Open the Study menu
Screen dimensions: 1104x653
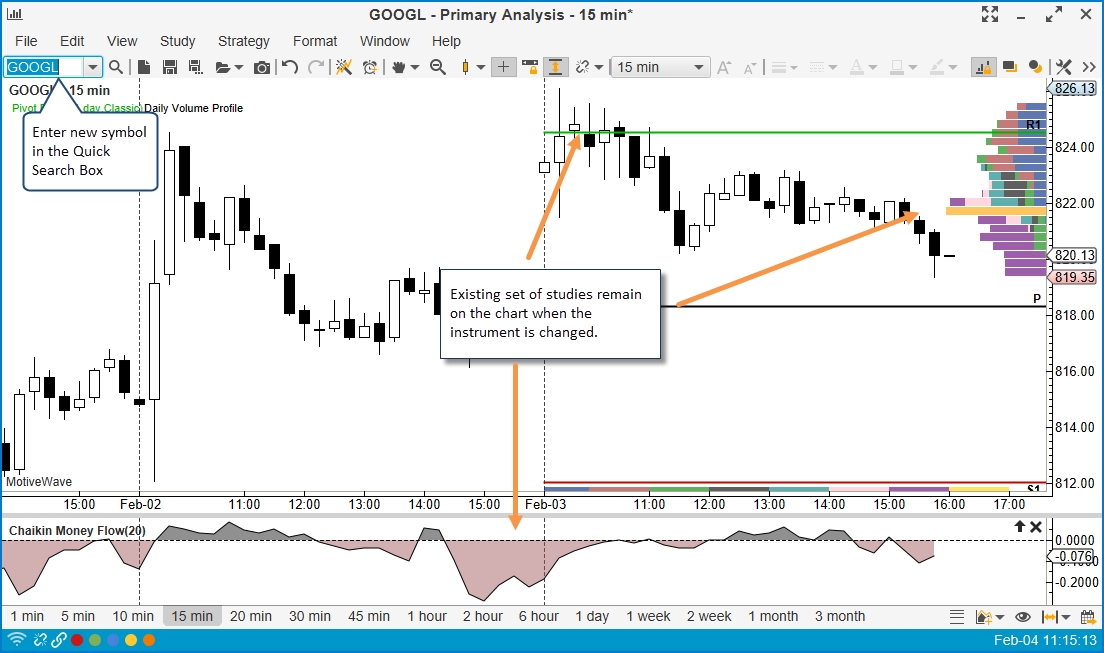177,41
